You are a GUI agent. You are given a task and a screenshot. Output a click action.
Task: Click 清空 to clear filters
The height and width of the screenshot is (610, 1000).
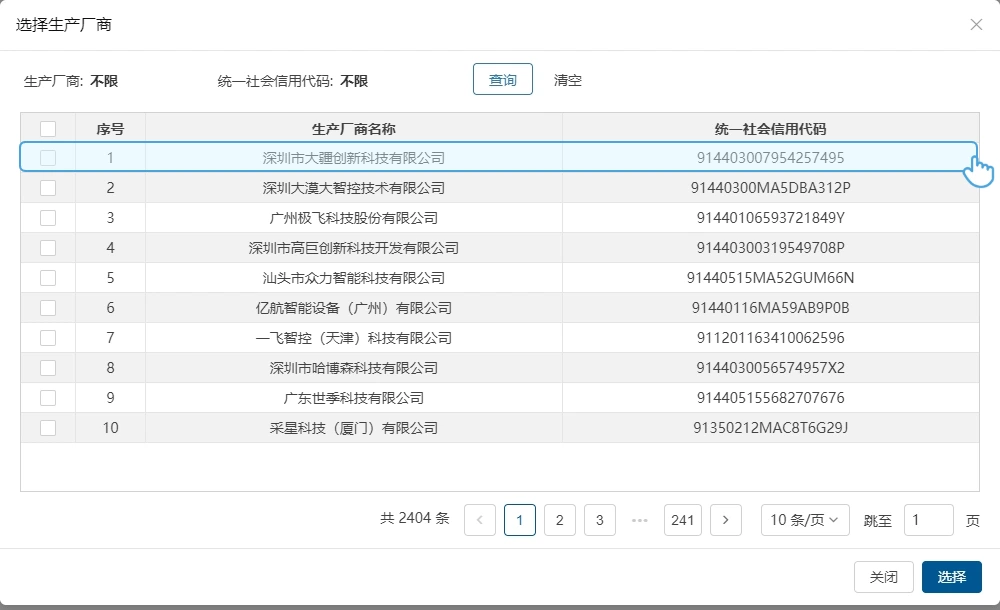568,80
